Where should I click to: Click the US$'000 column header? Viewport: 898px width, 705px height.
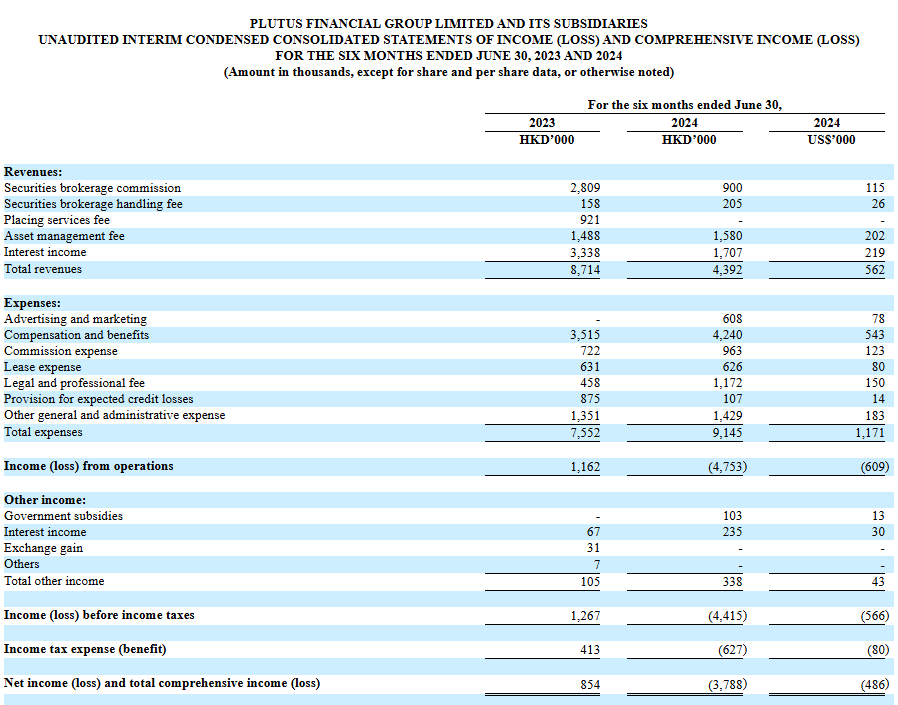831,140
